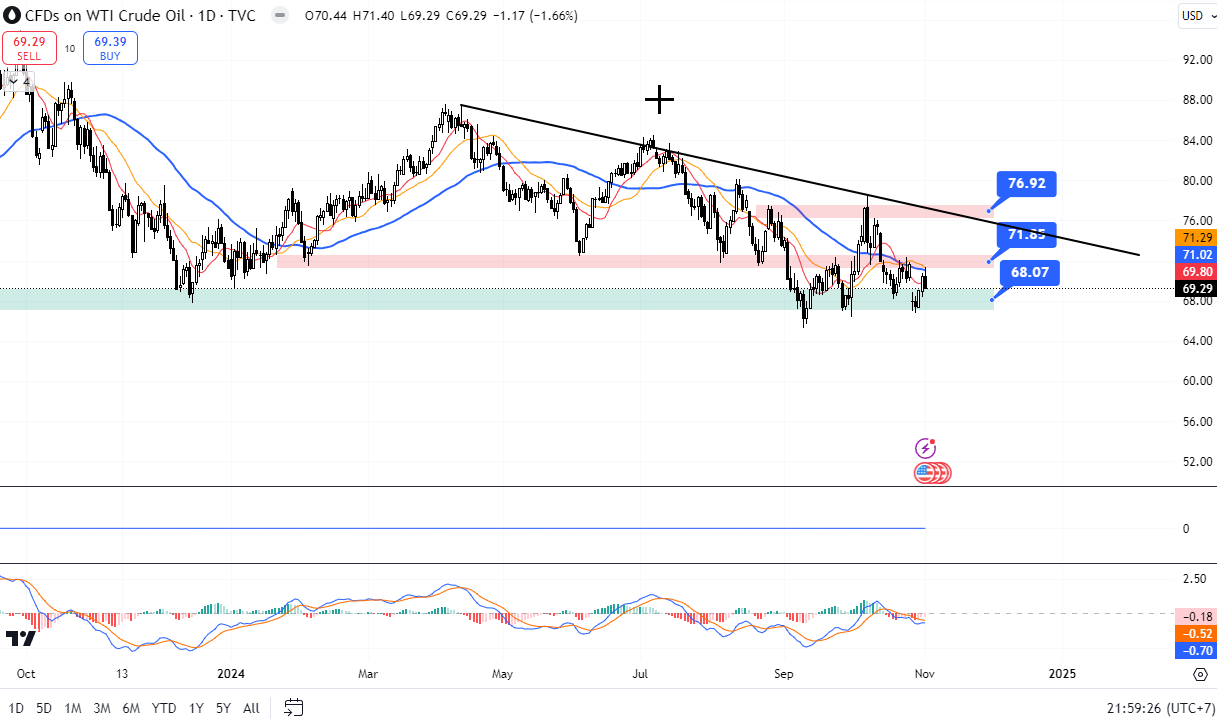Click the purple lightning bolt news icon

[927, 449]
